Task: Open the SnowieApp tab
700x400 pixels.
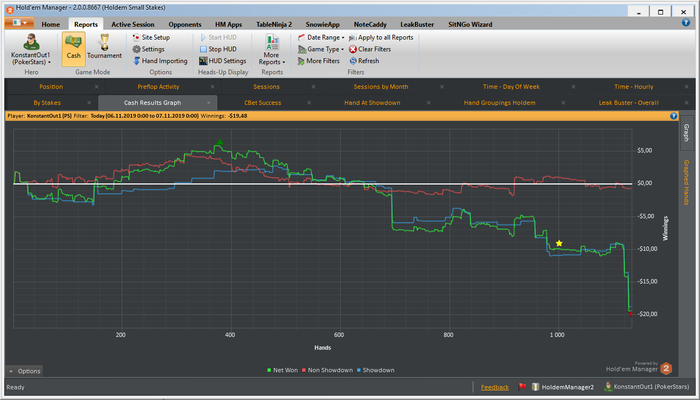Action: coord(322,25)
